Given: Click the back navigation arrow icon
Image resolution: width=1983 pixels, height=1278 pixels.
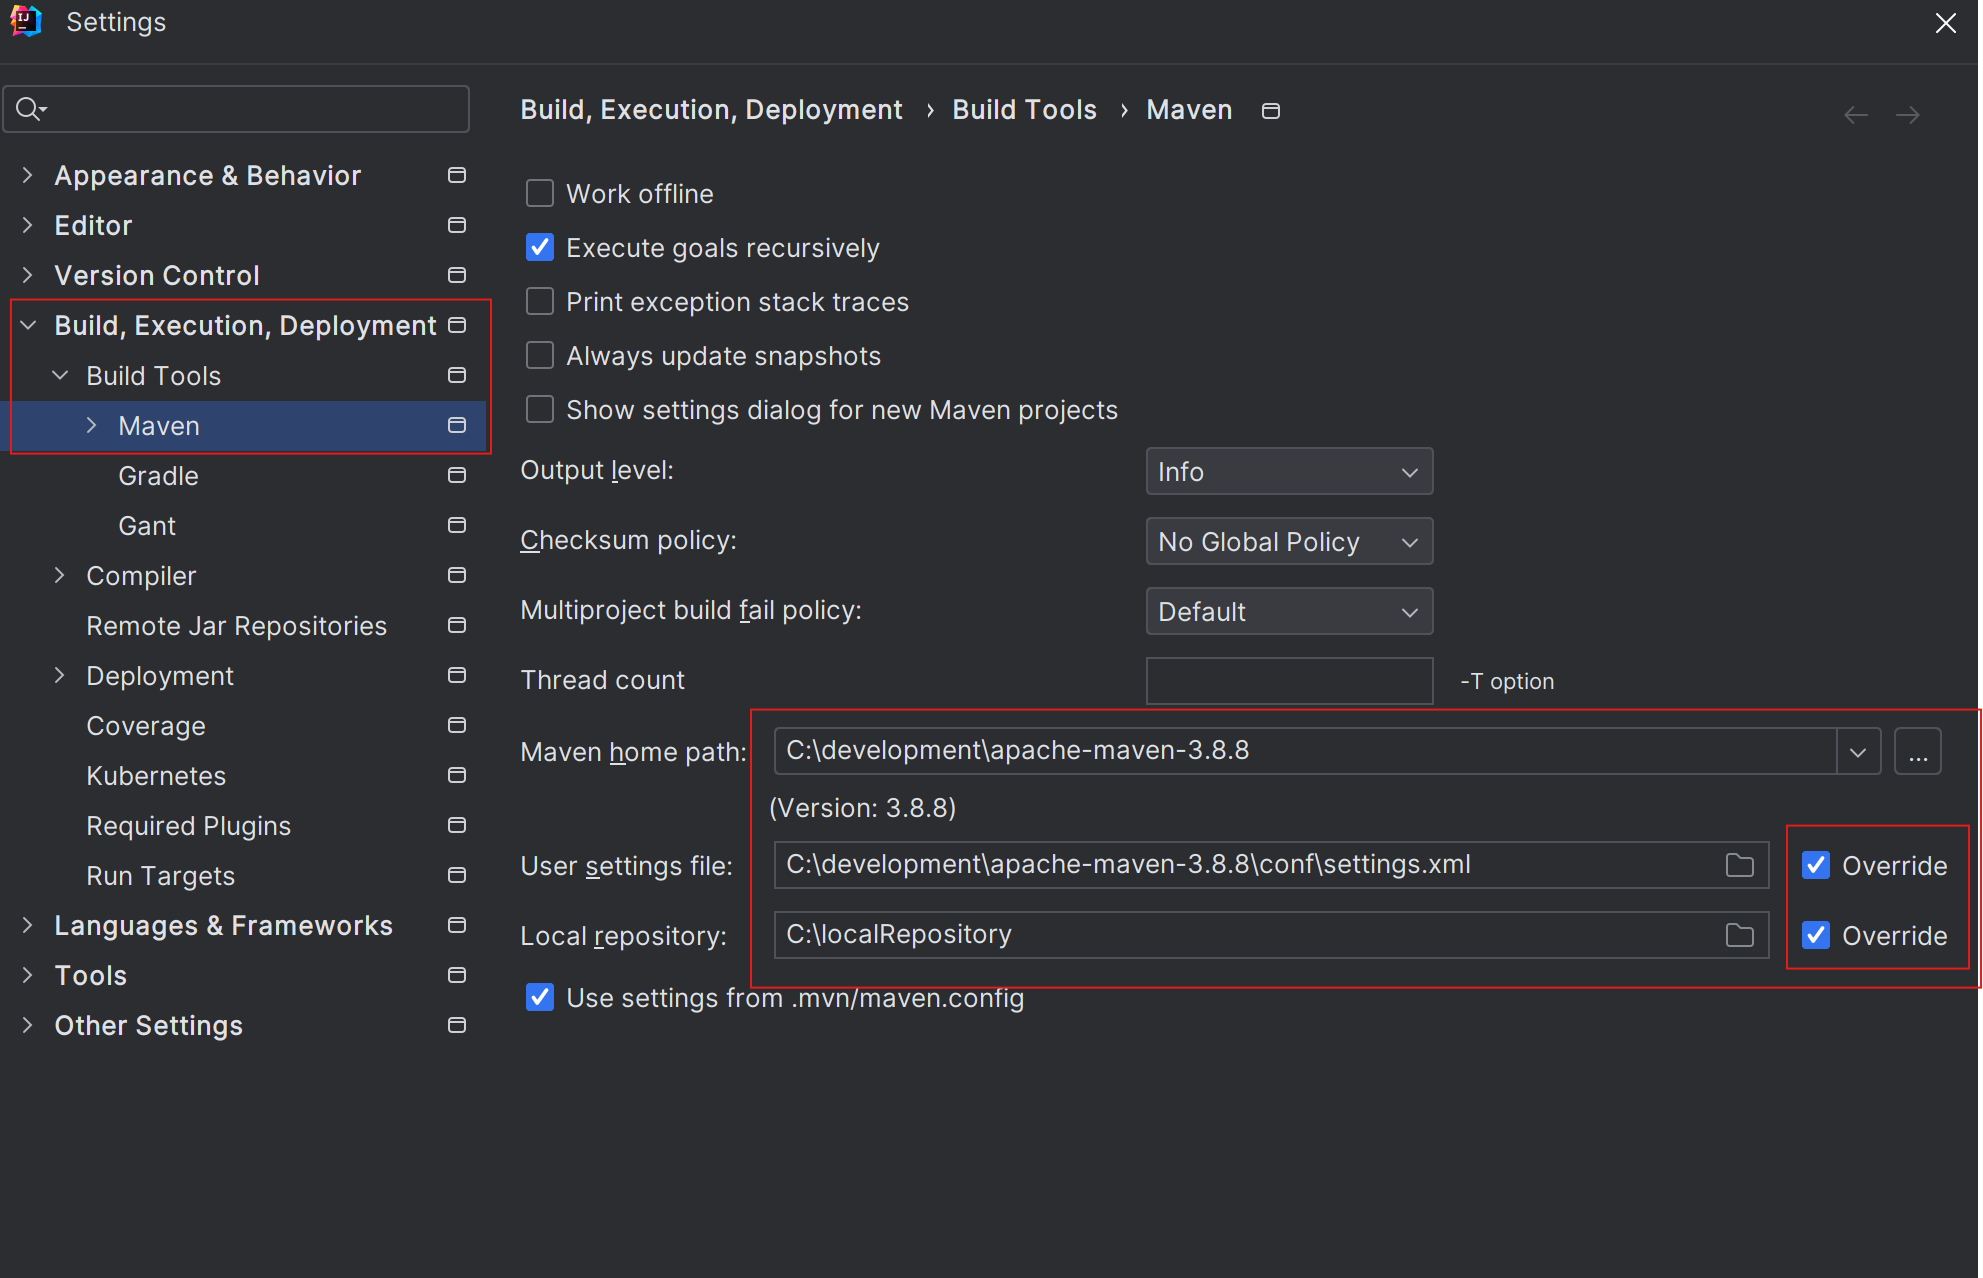Looking at the screenshot, I should (x=1855, y=115).
